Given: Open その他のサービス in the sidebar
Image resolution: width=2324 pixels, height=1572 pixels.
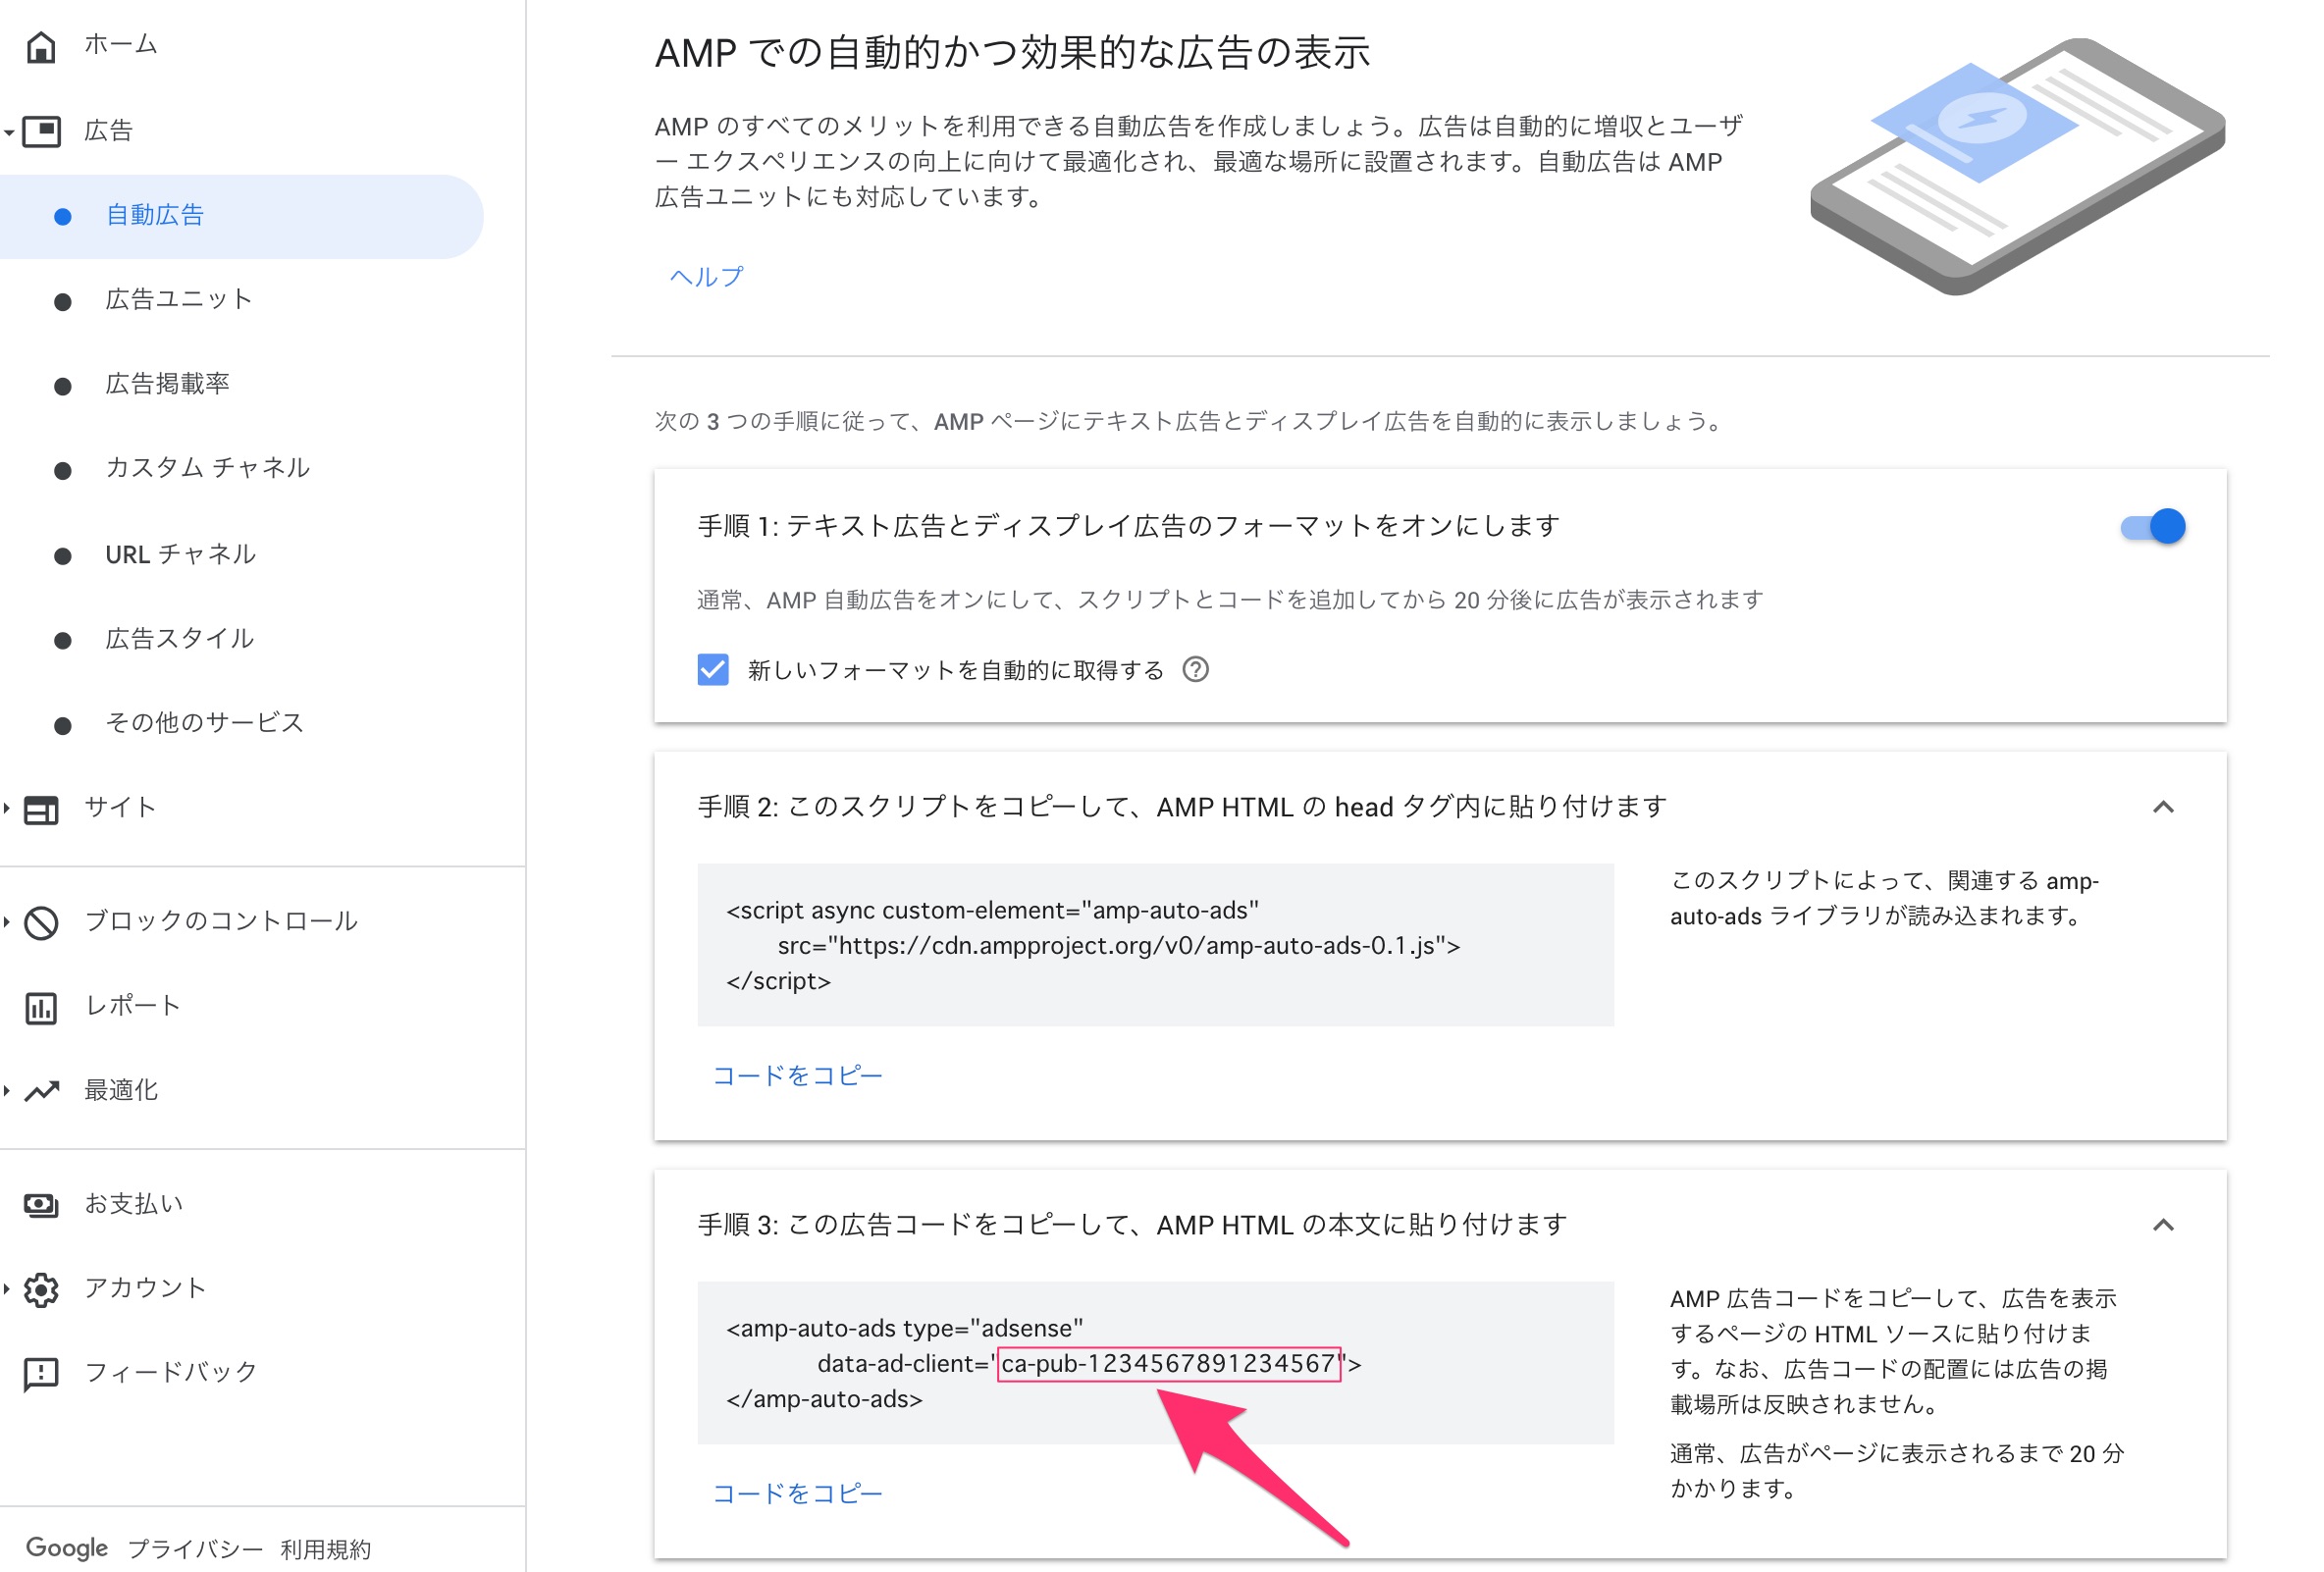Looking at the screenshot, I should pos(205,723).
